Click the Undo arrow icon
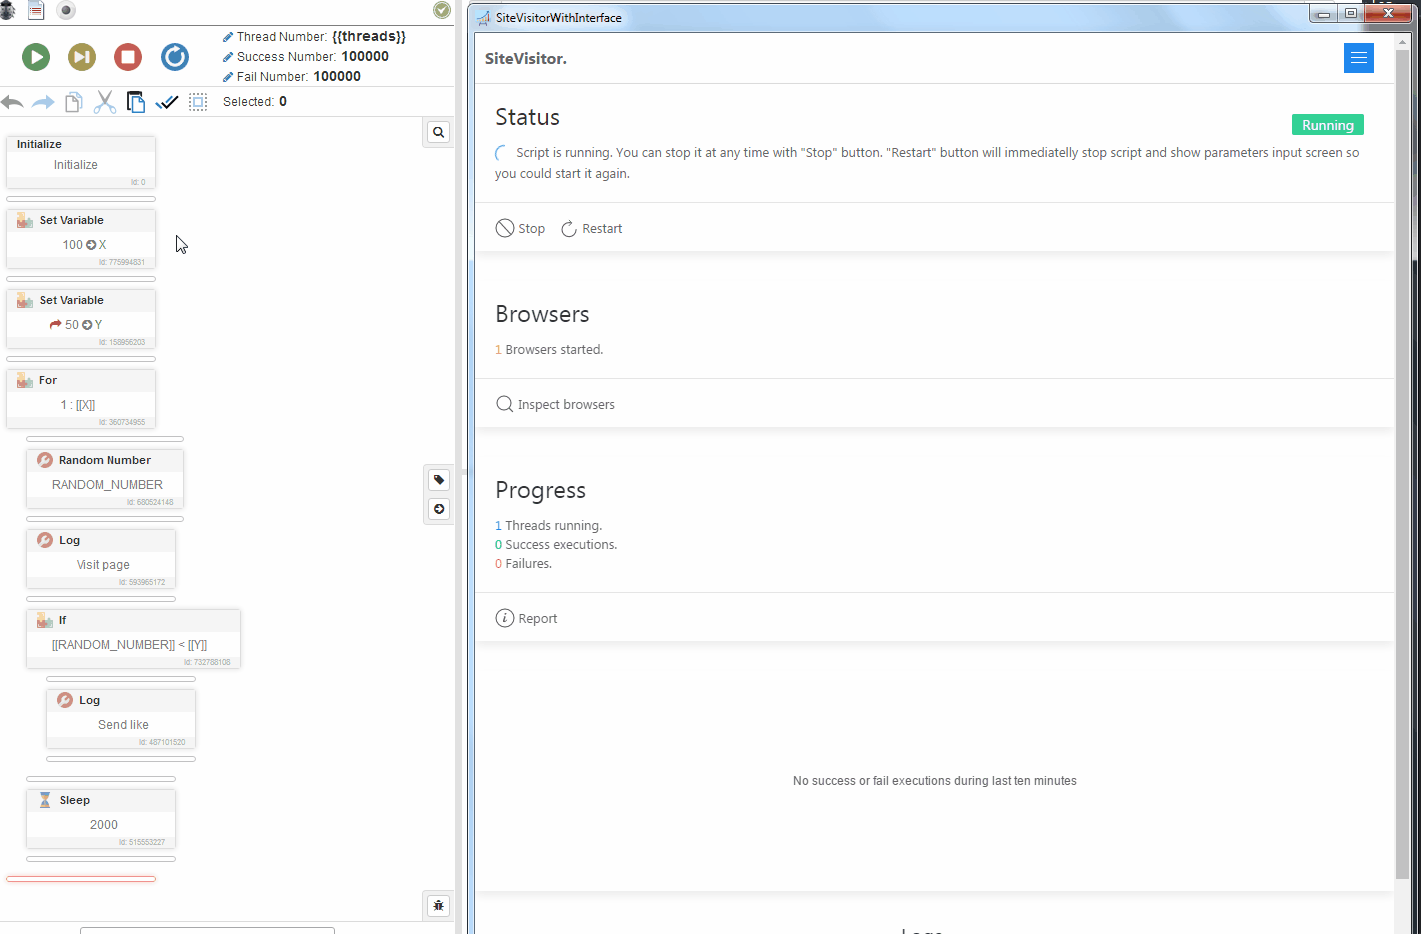 pyautogui.click(x=12, y=102)
